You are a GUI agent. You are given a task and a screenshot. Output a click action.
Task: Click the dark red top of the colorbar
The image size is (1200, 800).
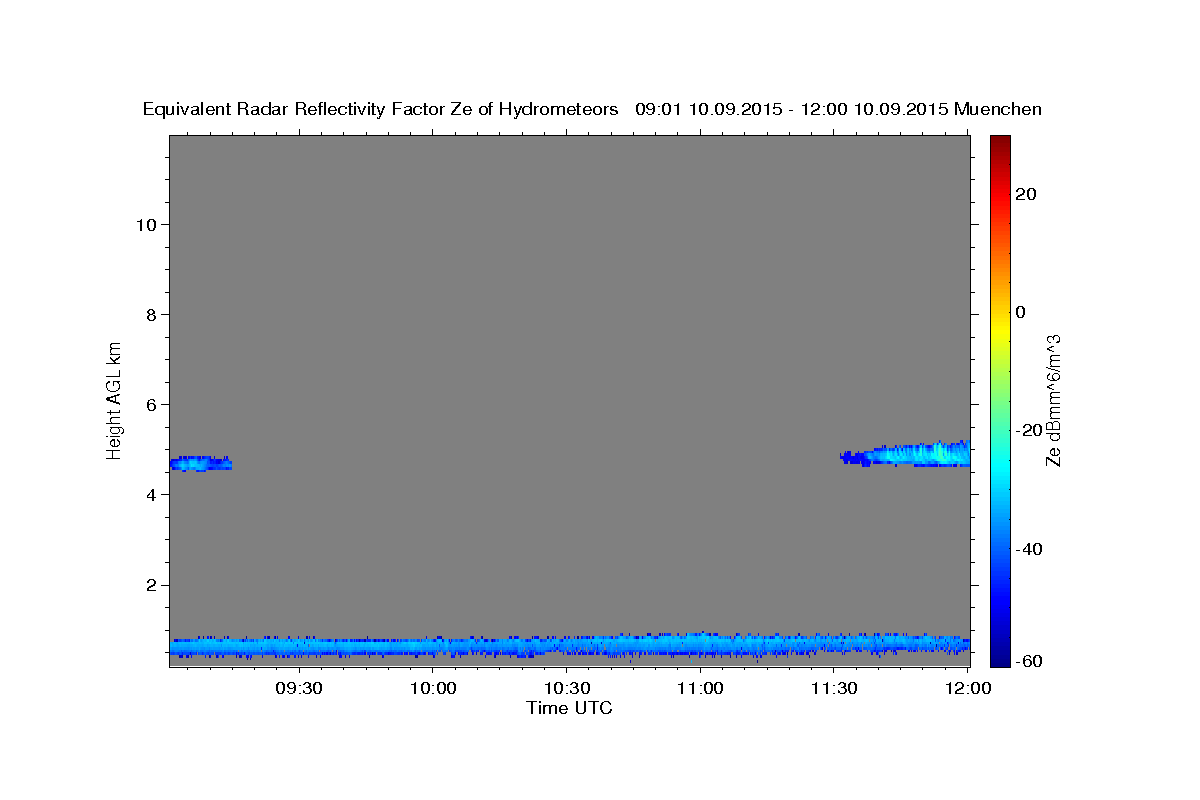[x=999, y=145]
